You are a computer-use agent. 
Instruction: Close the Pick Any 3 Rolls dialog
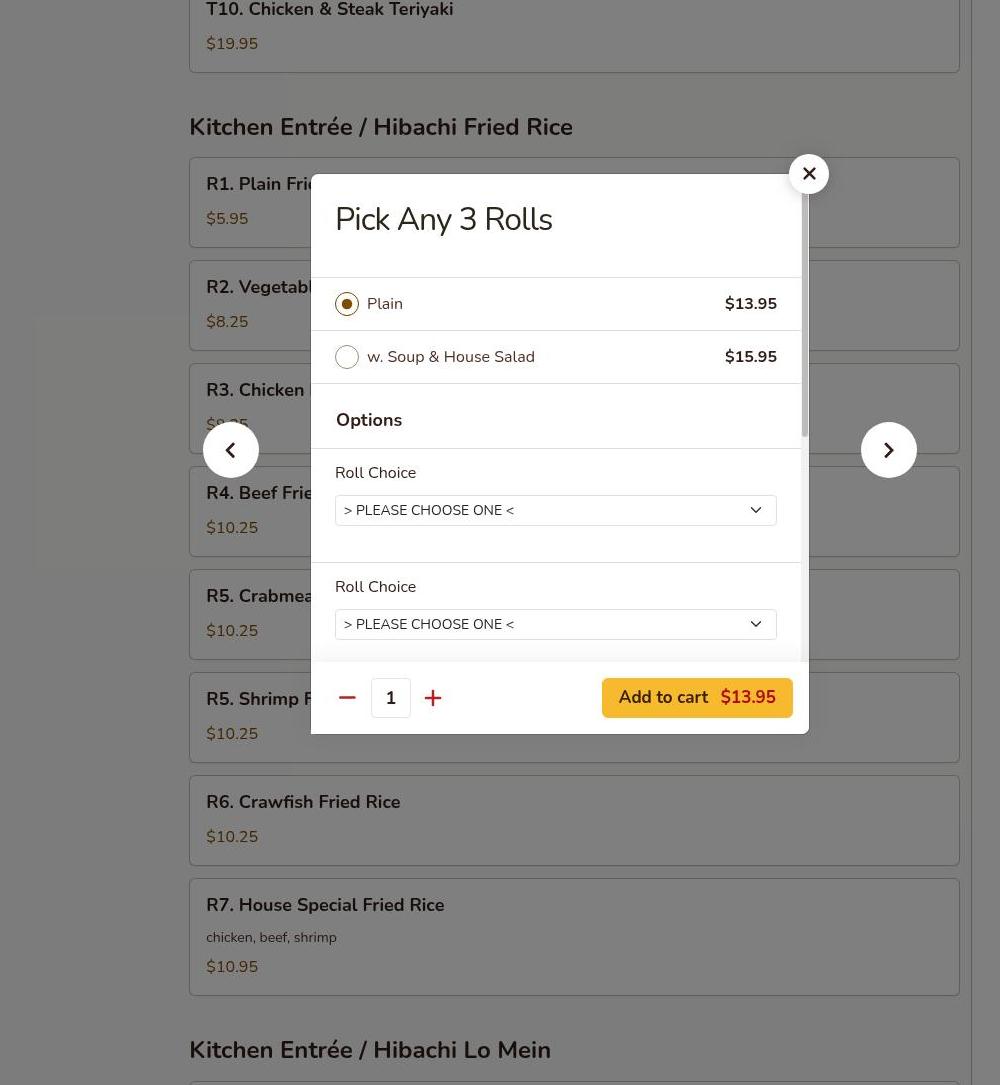(809, 174)
